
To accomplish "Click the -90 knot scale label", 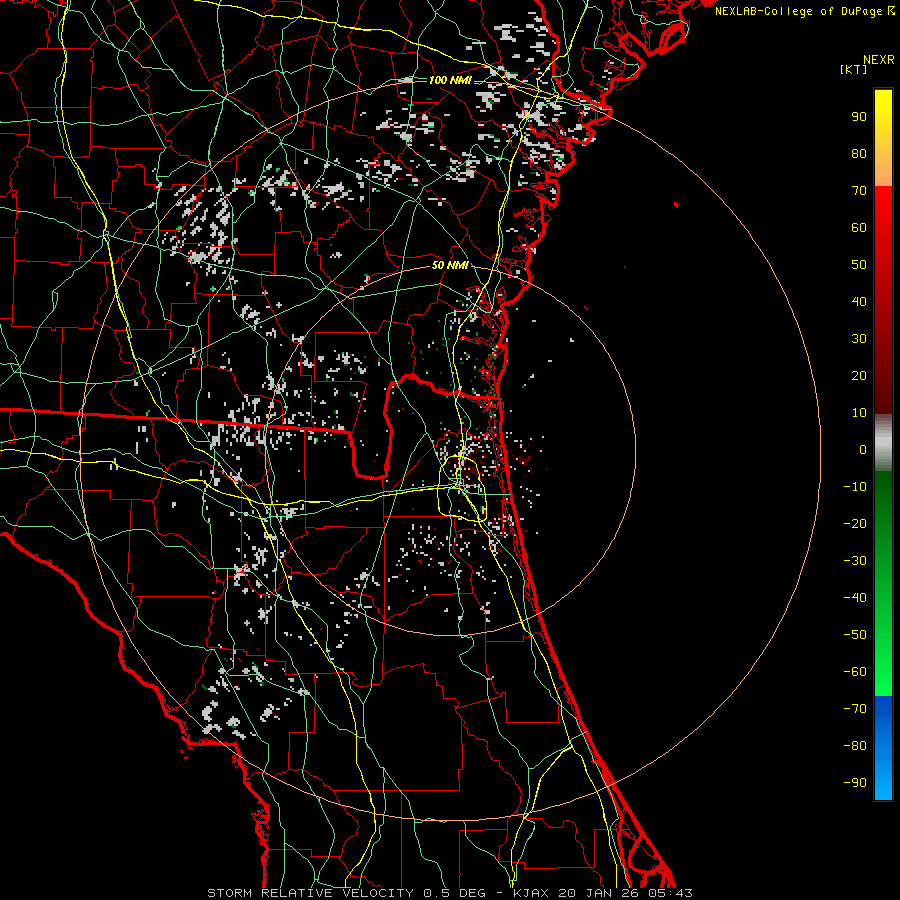I will pos(855,782).
